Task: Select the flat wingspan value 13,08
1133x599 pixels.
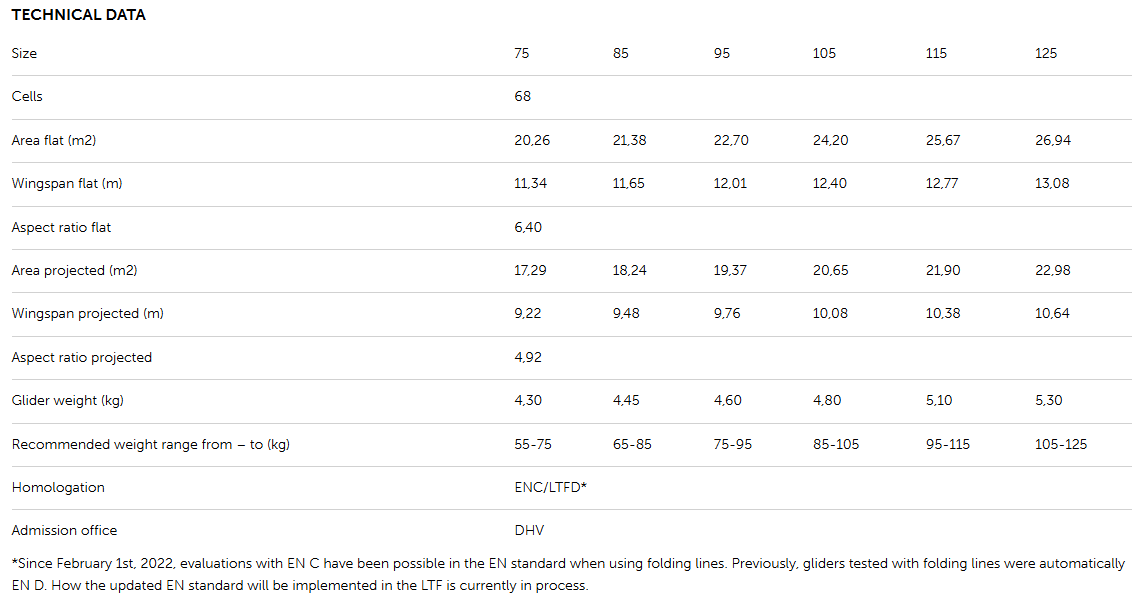Action: pyautogui.click(x=1052, y=184)
